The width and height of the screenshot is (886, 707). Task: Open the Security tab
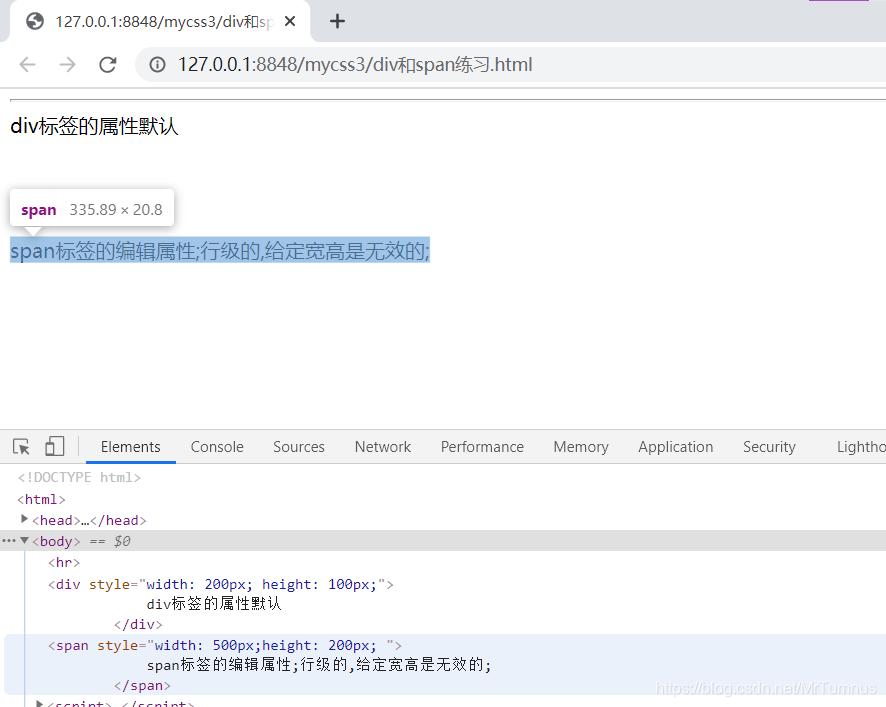(769, 446)
